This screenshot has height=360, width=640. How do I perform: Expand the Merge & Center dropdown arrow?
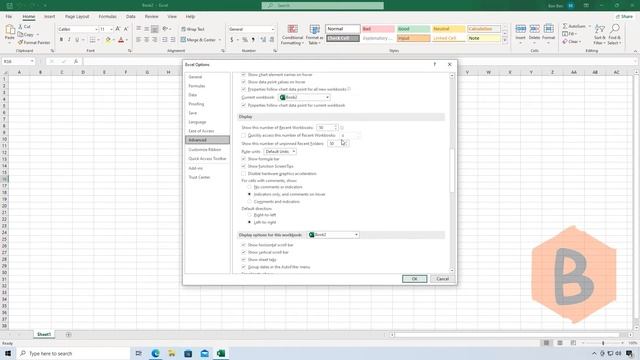tap(220, 40)
